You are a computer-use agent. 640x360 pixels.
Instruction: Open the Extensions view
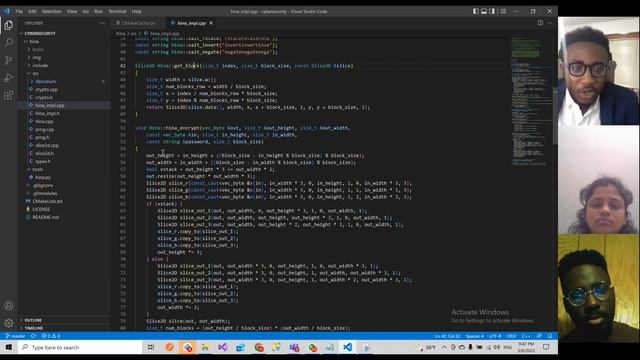pyautogui.click(x=9, y=95)
